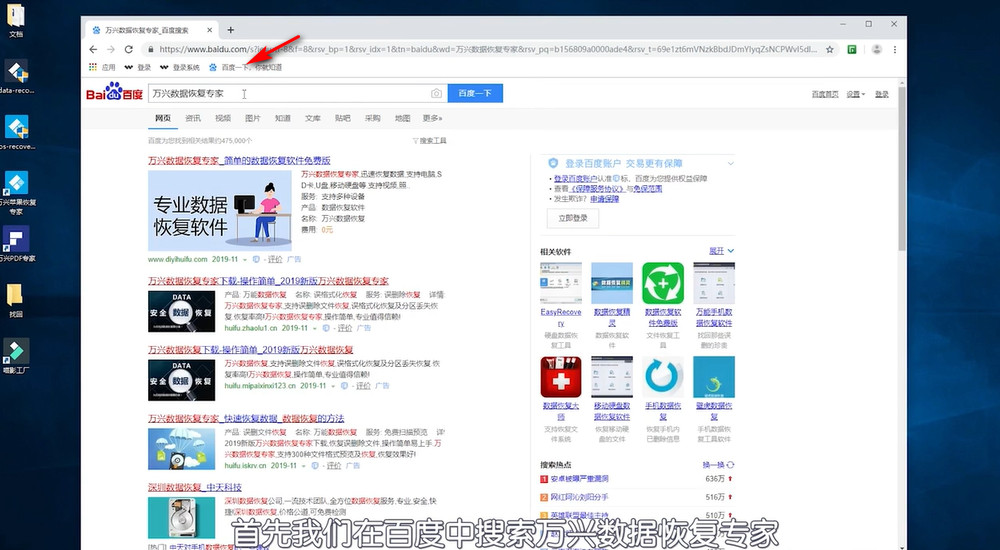Click 评价 under the www.diyihuifu.com result
Image resolution: width=1000 pixels, height=550 pixels.
pyautogui.click(x=275, y=260)
